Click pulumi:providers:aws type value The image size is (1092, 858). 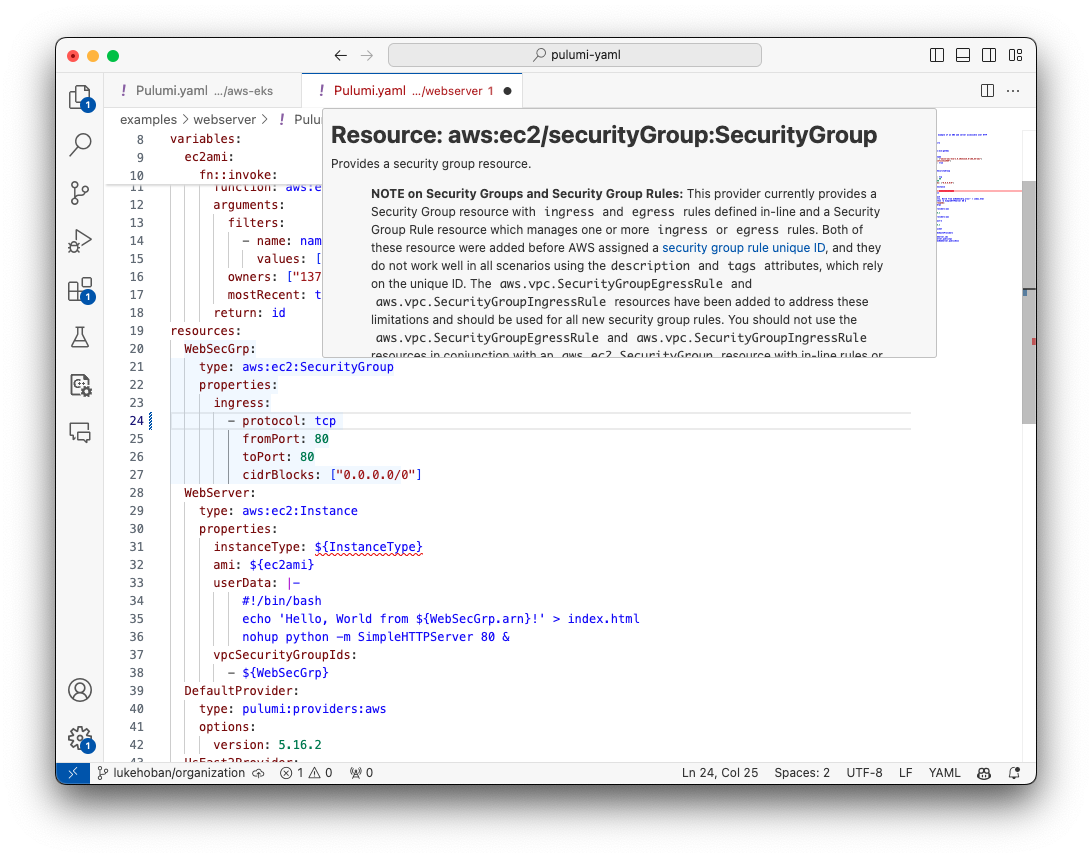click(313, 709)
